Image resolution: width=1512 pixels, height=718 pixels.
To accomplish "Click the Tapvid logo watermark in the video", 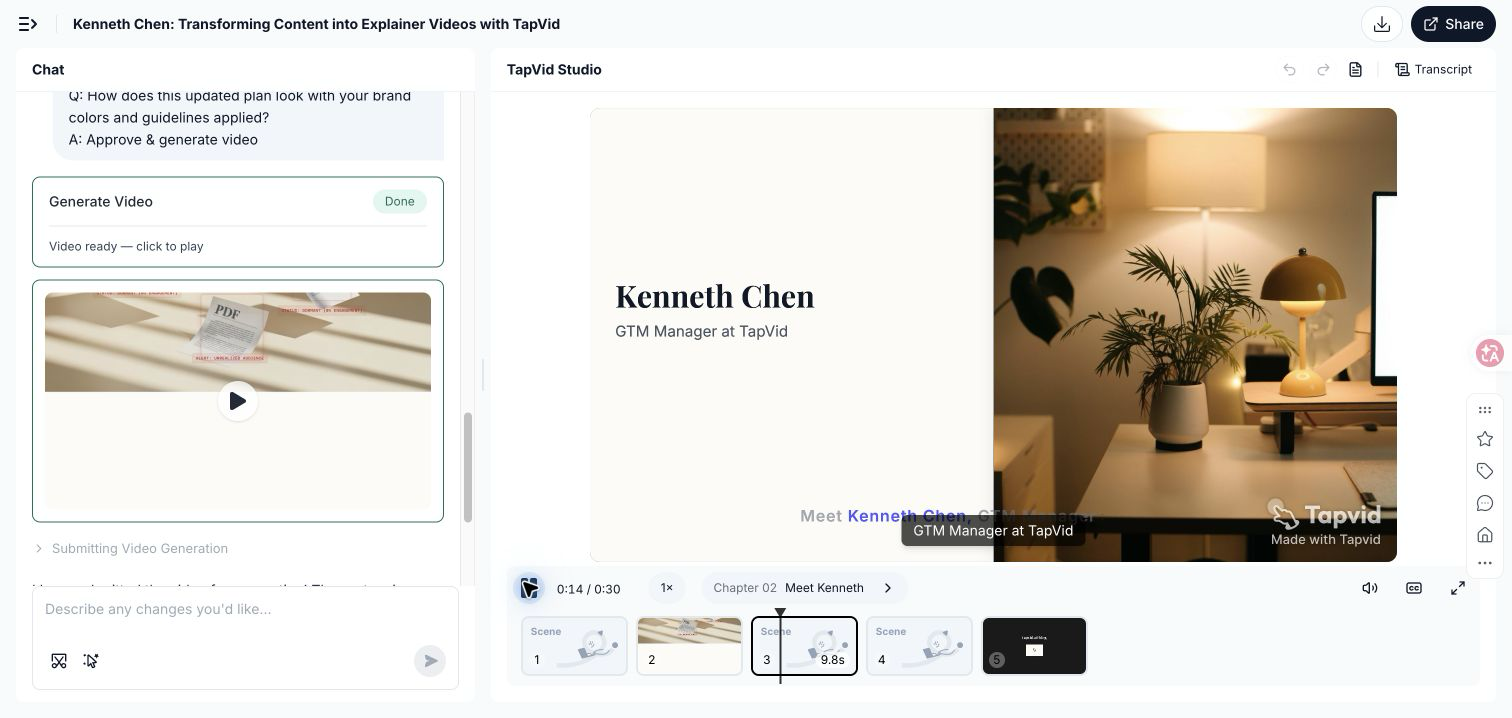I will (1325, 516).
